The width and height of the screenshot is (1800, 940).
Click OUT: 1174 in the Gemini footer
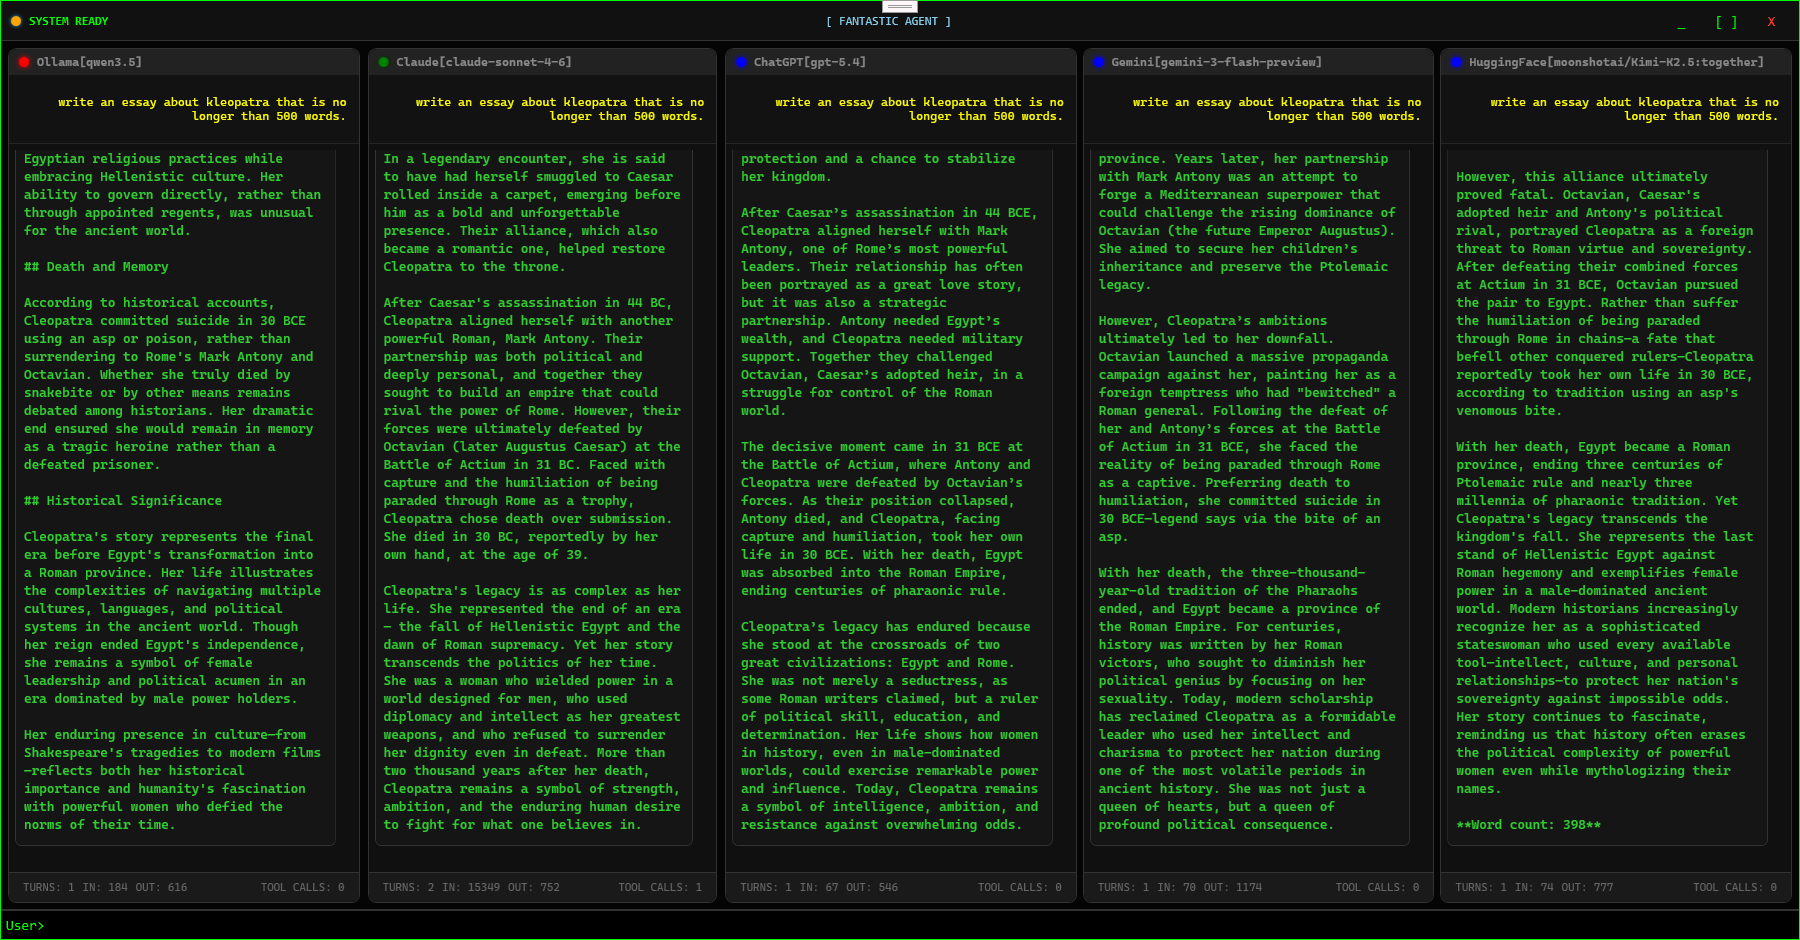[x=1233, y=887]
